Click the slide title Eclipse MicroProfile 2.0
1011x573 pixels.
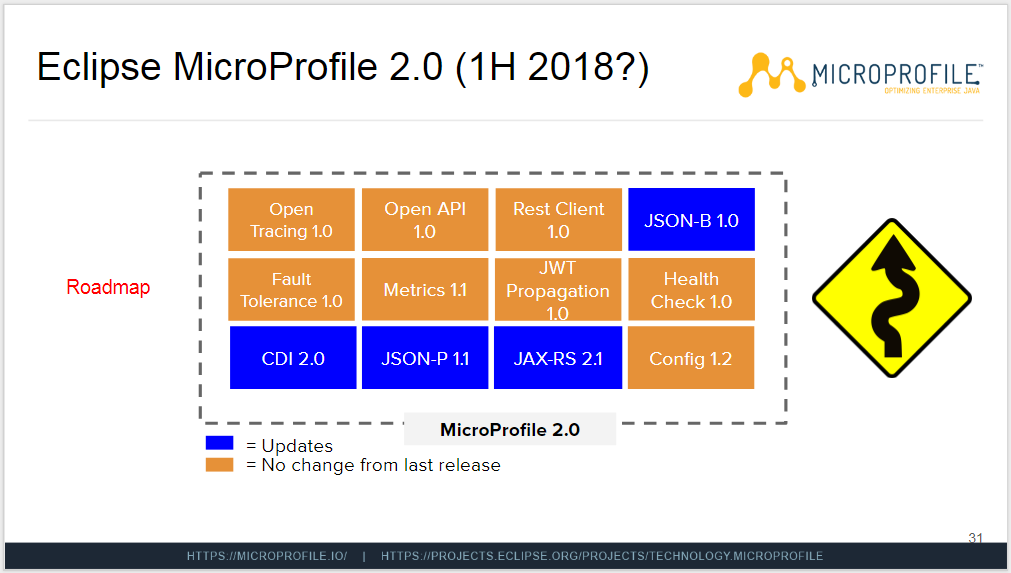click(342, 67)
